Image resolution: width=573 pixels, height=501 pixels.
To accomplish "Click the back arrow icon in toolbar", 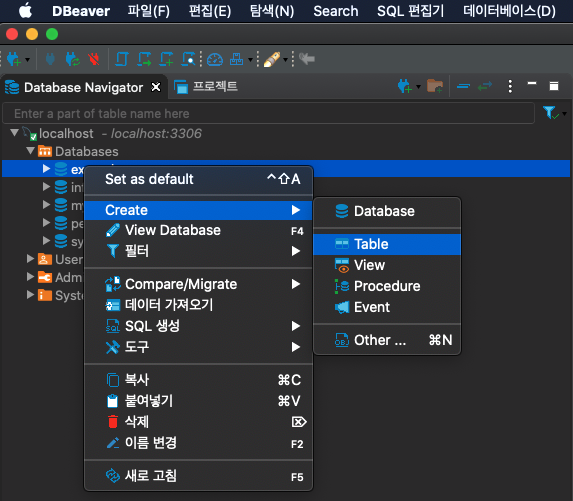I will [306, 58].
